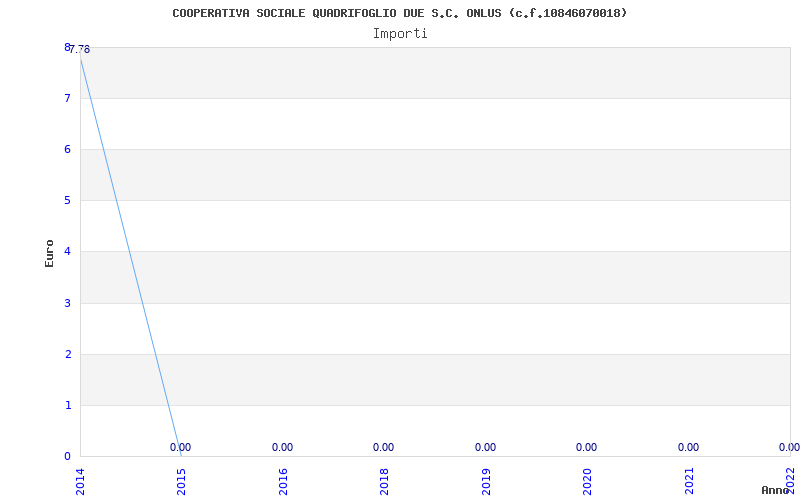Select the 2016 x-axis label

click(x=283, y=482)
